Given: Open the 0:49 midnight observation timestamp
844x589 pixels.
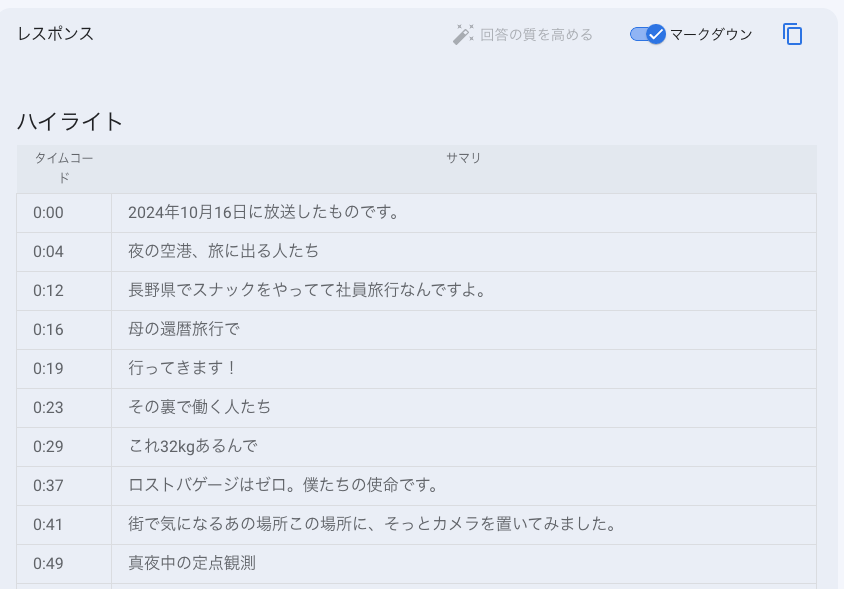Looking at the screenshot, I should (48, 563).
